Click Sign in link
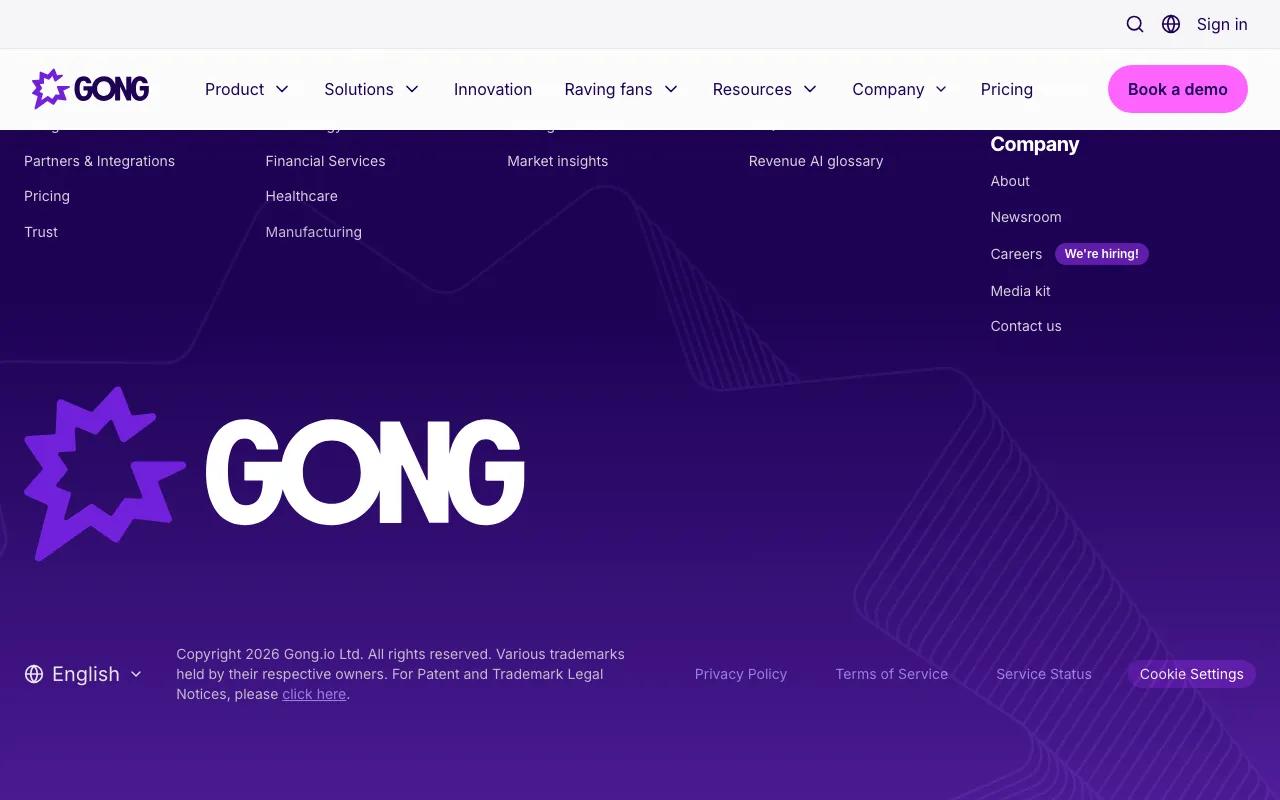 [x=1222, y=24]
